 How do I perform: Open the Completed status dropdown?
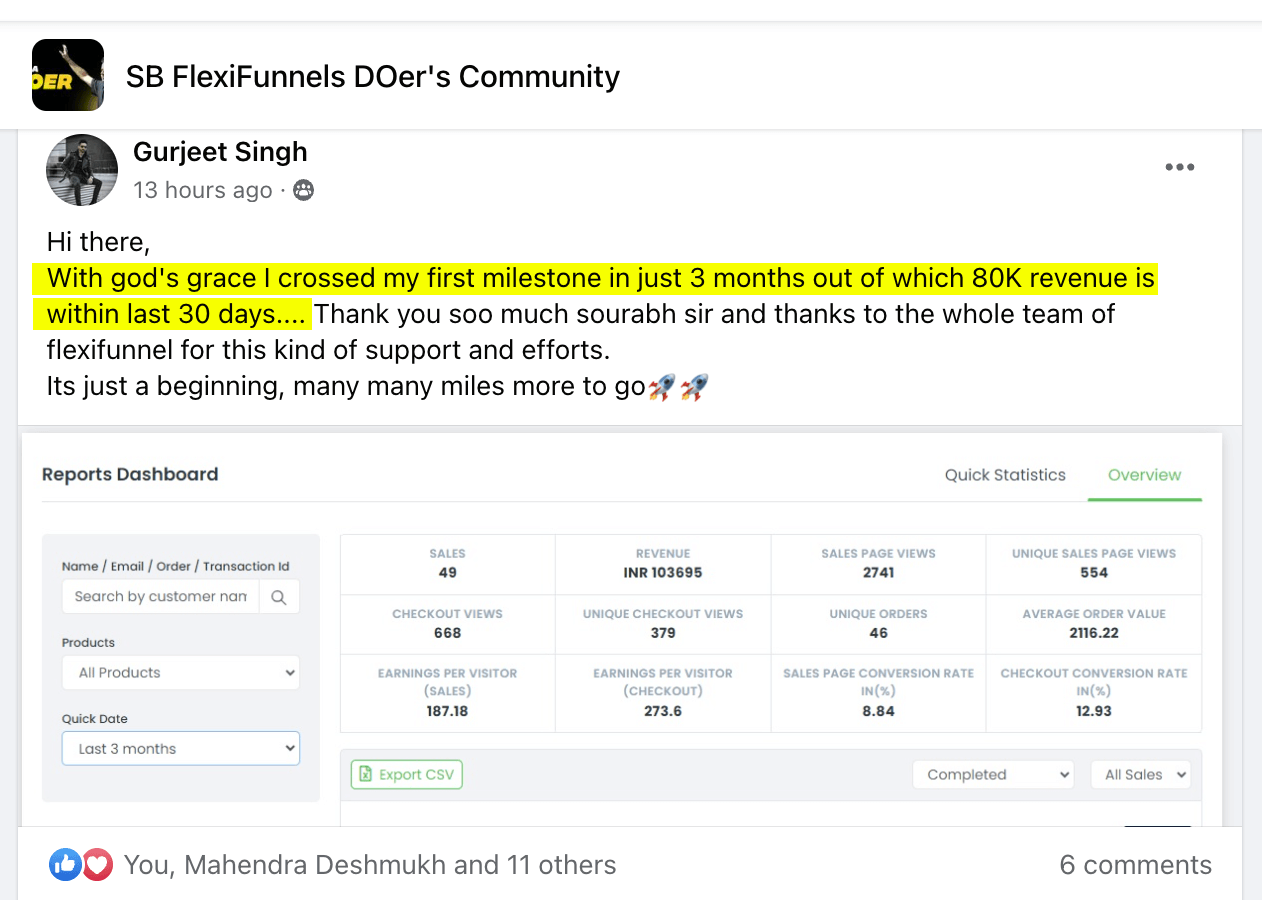[992, 775]
